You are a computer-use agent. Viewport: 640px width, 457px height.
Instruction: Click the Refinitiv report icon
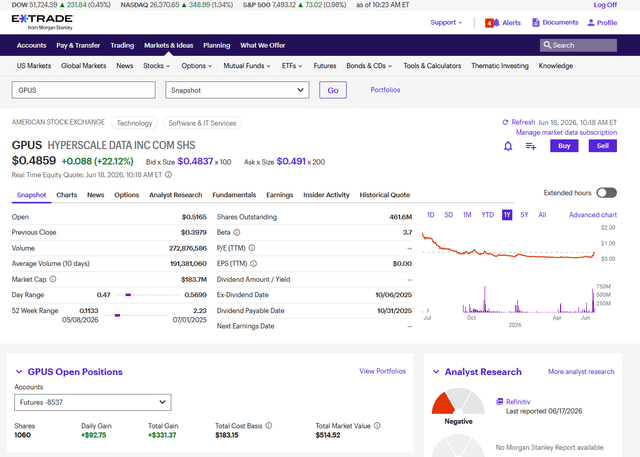499,402
